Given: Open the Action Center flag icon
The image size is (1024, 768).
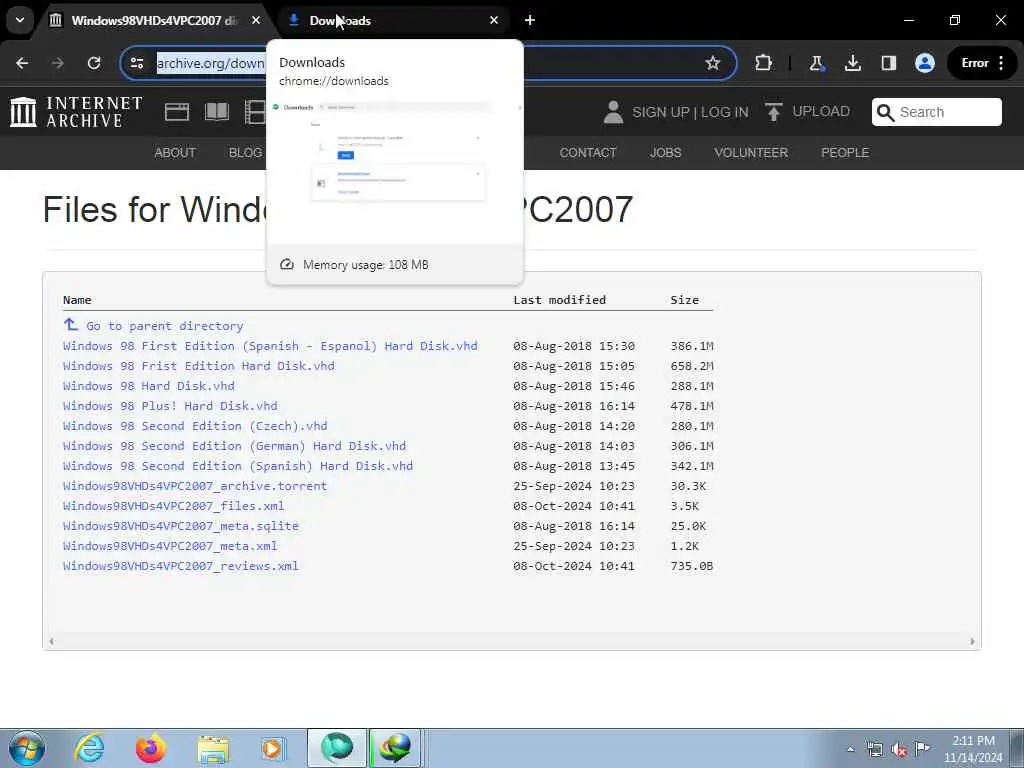Looking at the screenshot, I should (x=922, y=748).
